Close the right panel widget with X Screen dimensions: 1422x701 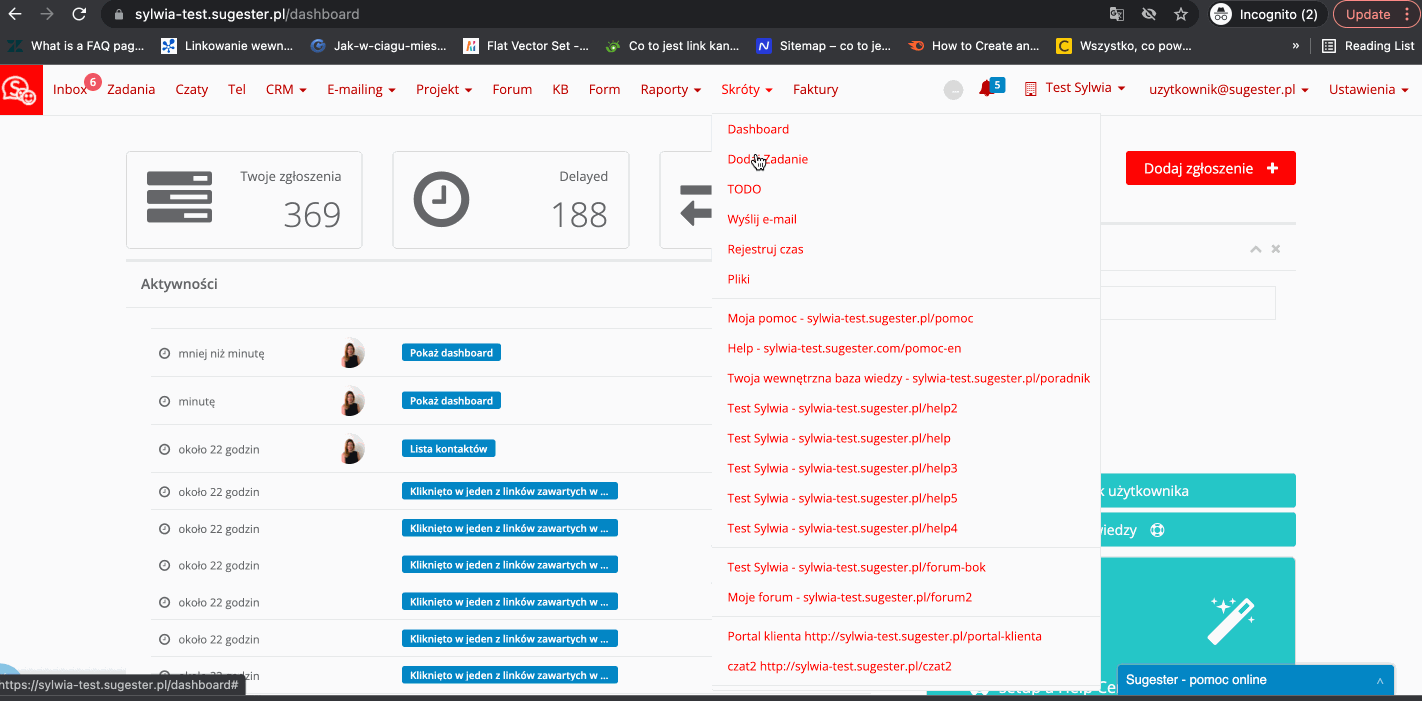pyautogui.click(x=1276, y=249)
